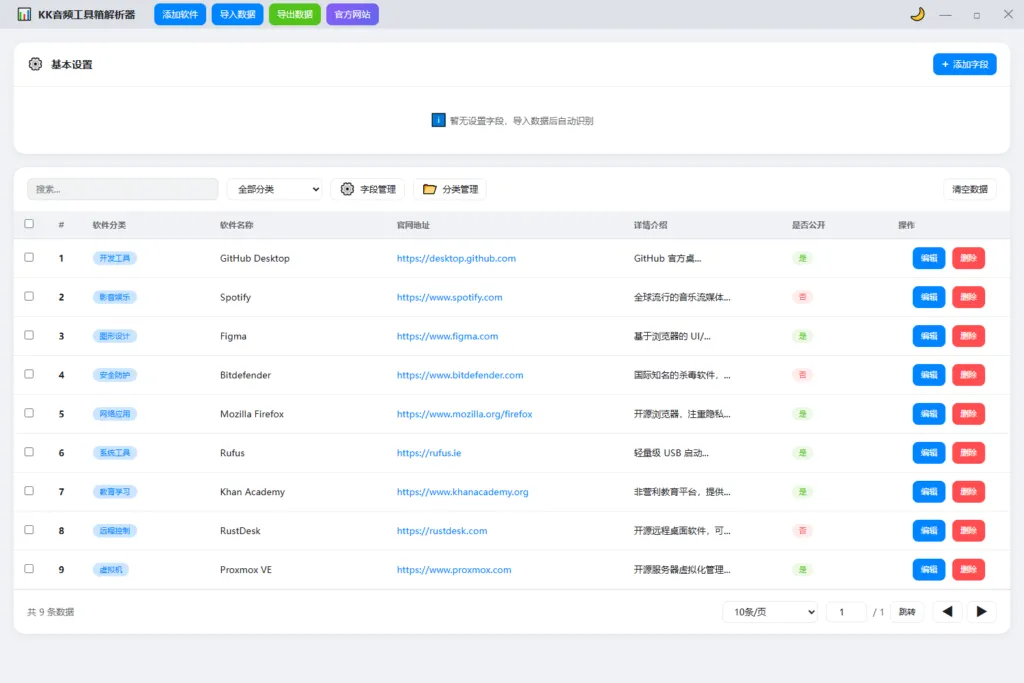This screenshot has height=683, width=1024.
Task: Edit the Mozilla Firefox row
Action: [x=929, y=414]
